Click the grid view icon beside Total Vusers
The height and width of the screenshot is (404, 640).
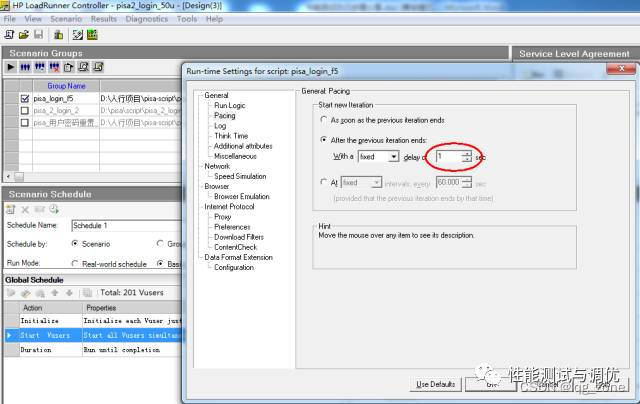pos(87,293)
